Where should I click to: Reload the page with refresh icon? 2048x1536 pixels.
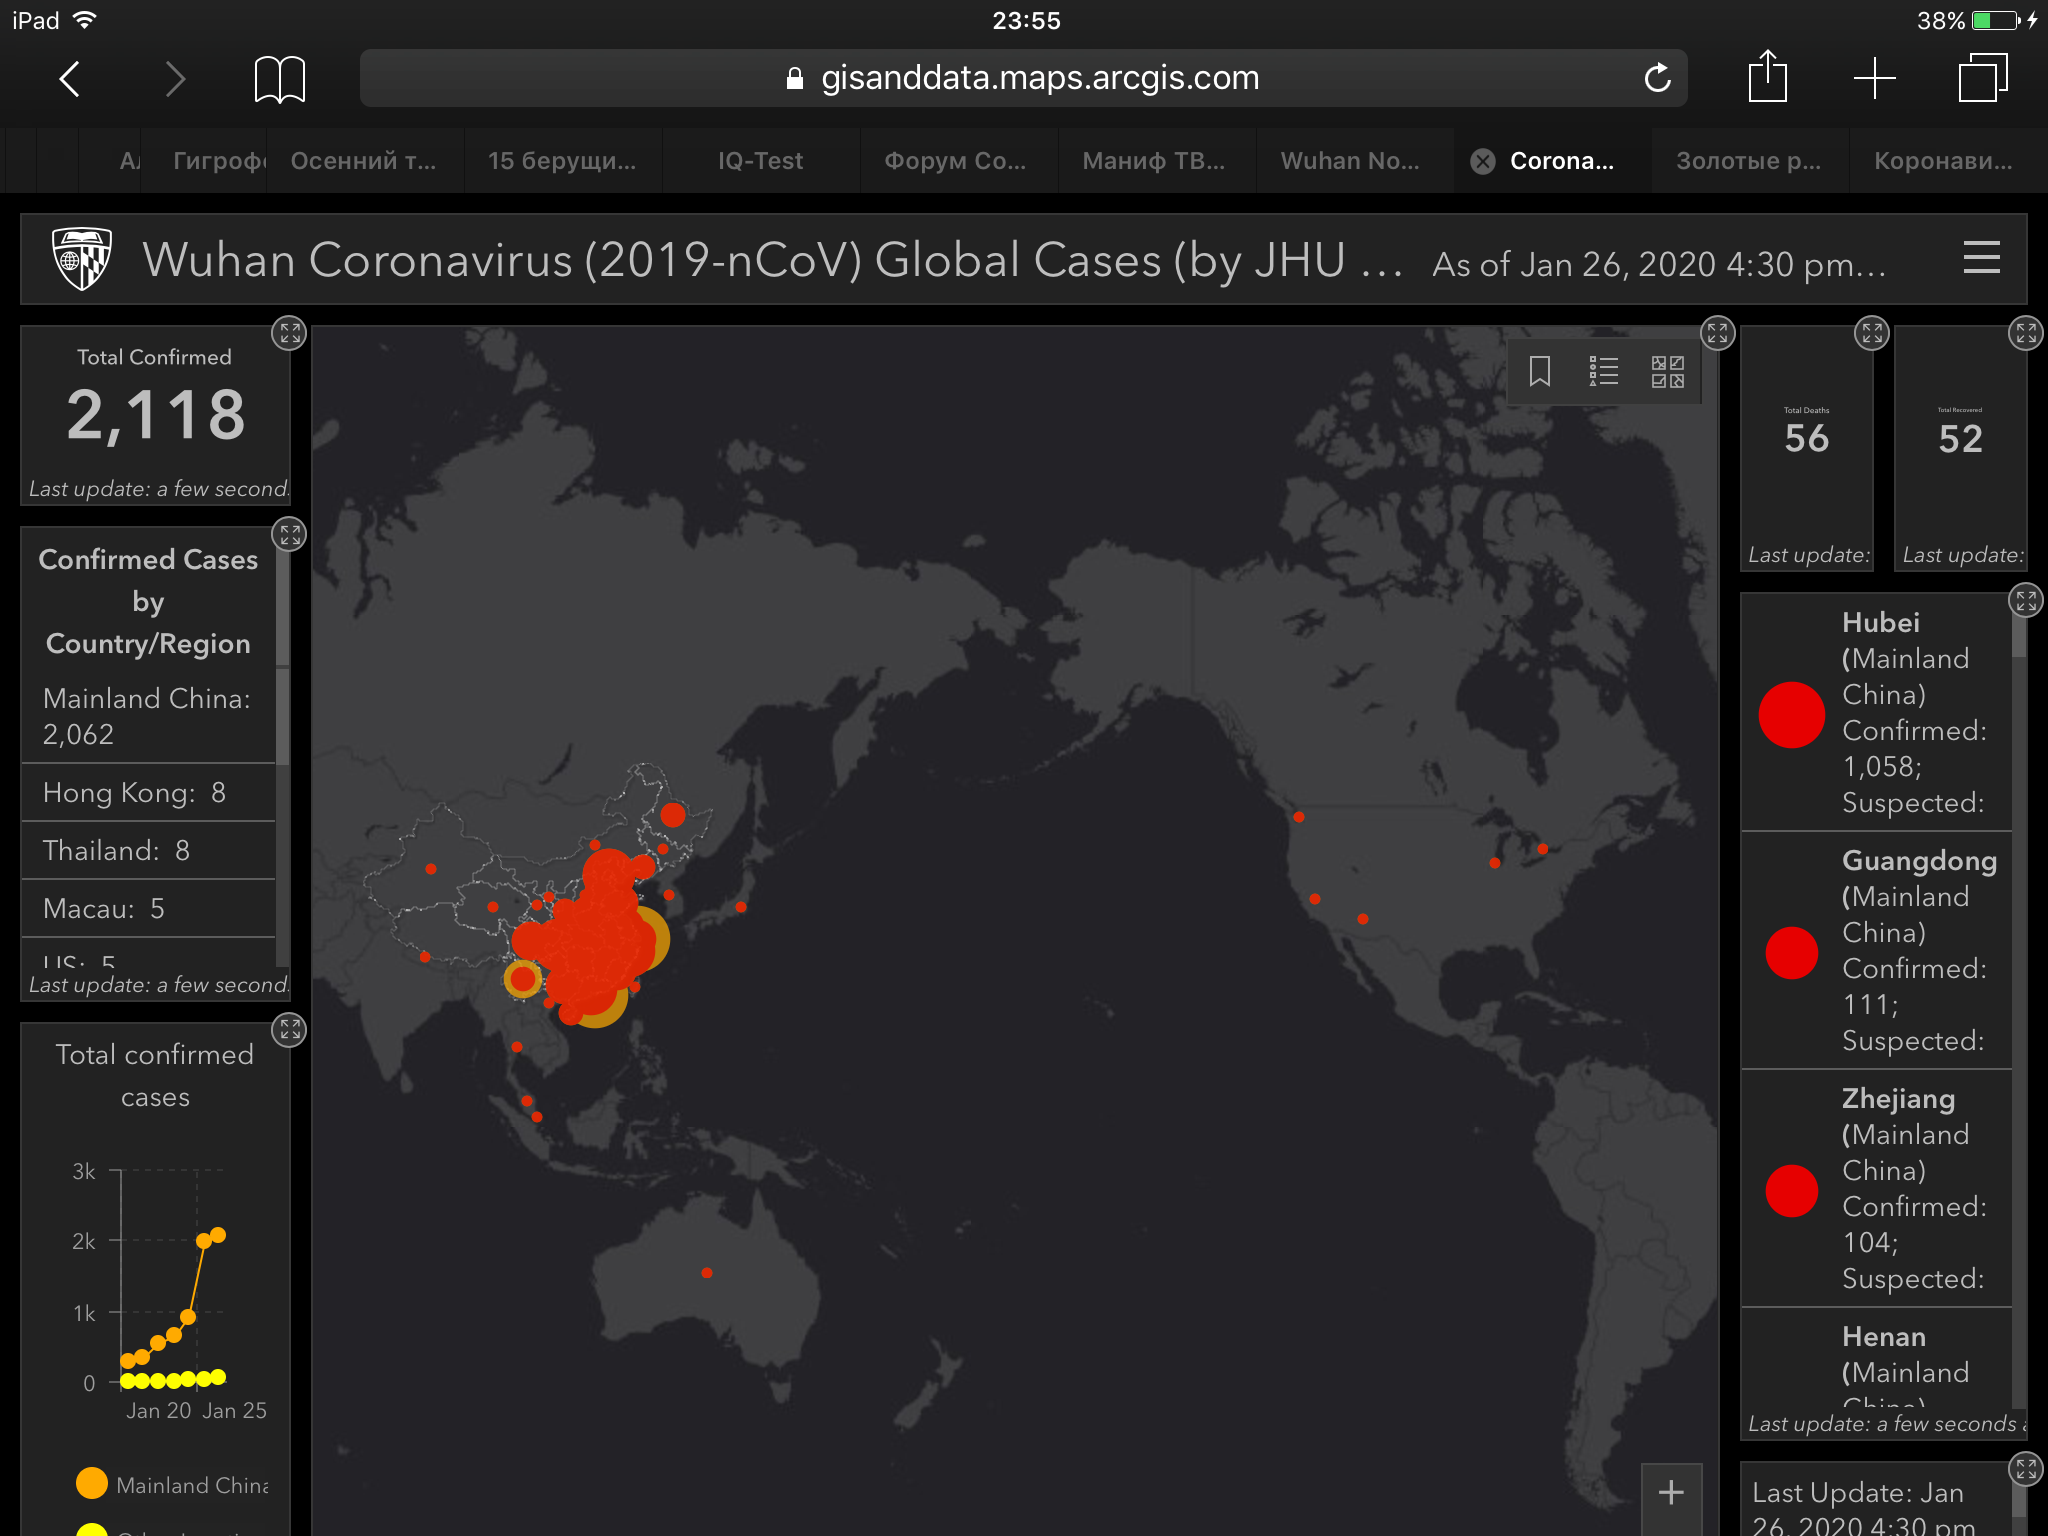coord(1657,78)
